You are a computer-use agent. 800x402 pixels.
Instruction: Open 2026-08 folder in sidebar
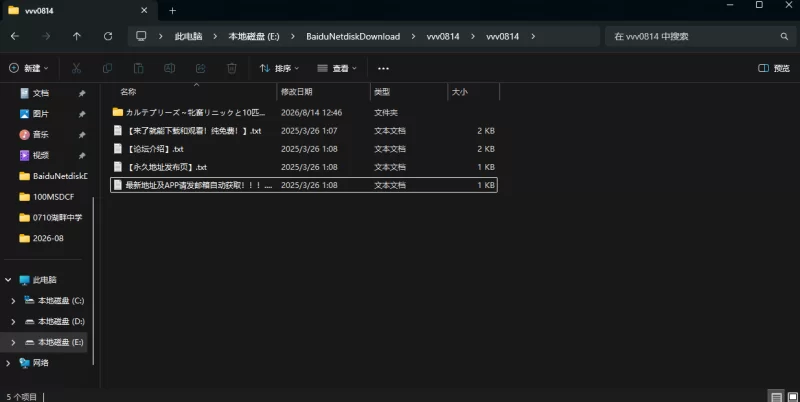coord(41,238)
